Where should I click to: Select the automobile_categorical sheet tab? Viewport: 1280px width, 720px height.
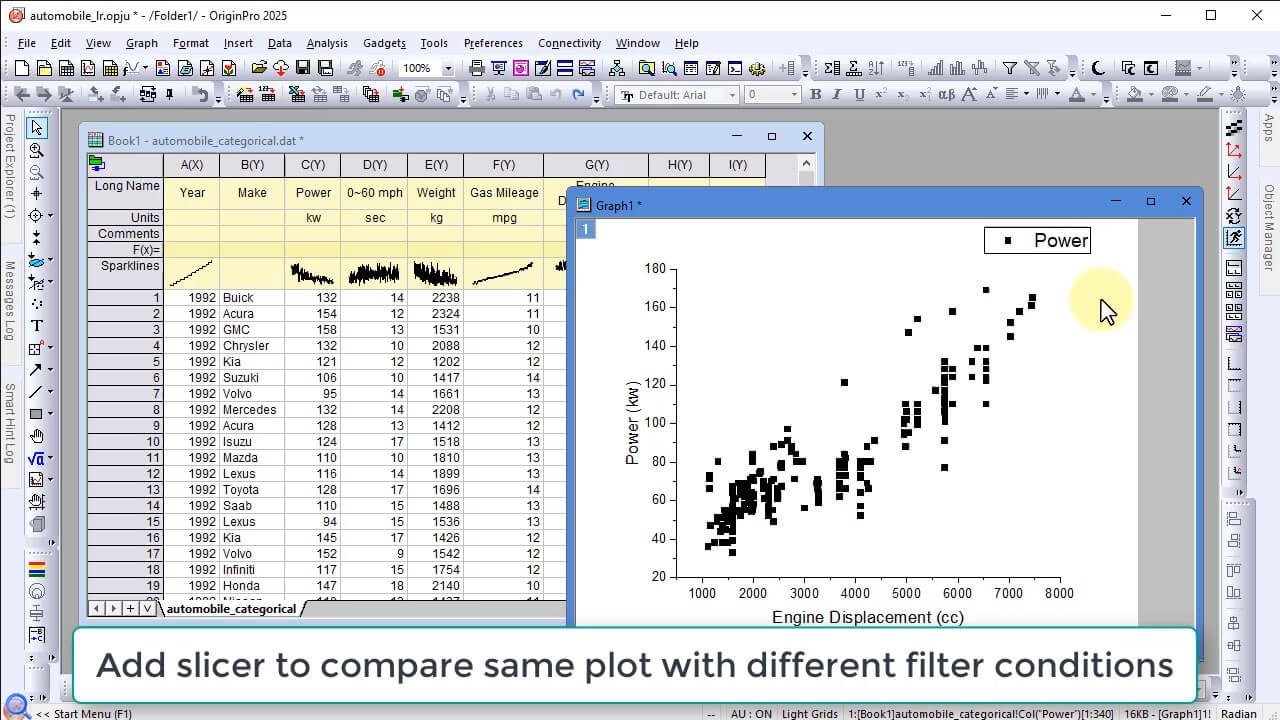[231, 608]
